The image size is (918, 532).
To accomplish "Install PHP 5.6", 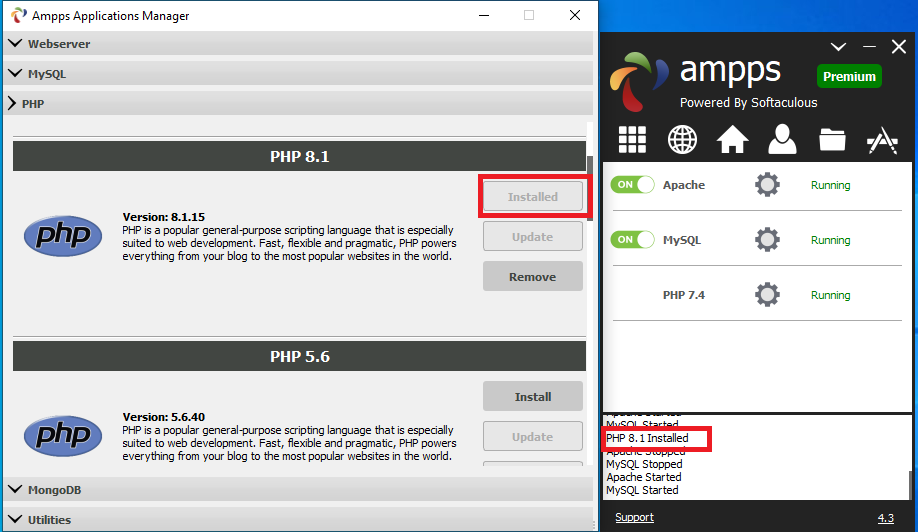I will (x=533, y=396).
